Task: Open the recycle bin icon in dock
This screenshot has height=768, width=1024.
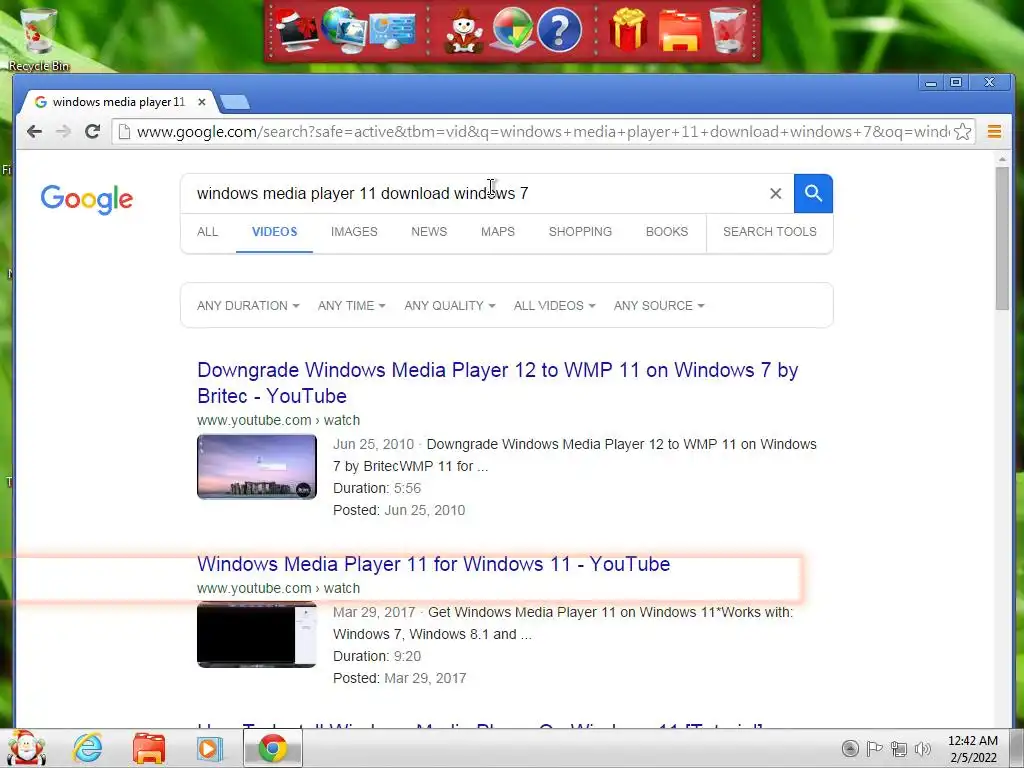Action: coord(728,29)
